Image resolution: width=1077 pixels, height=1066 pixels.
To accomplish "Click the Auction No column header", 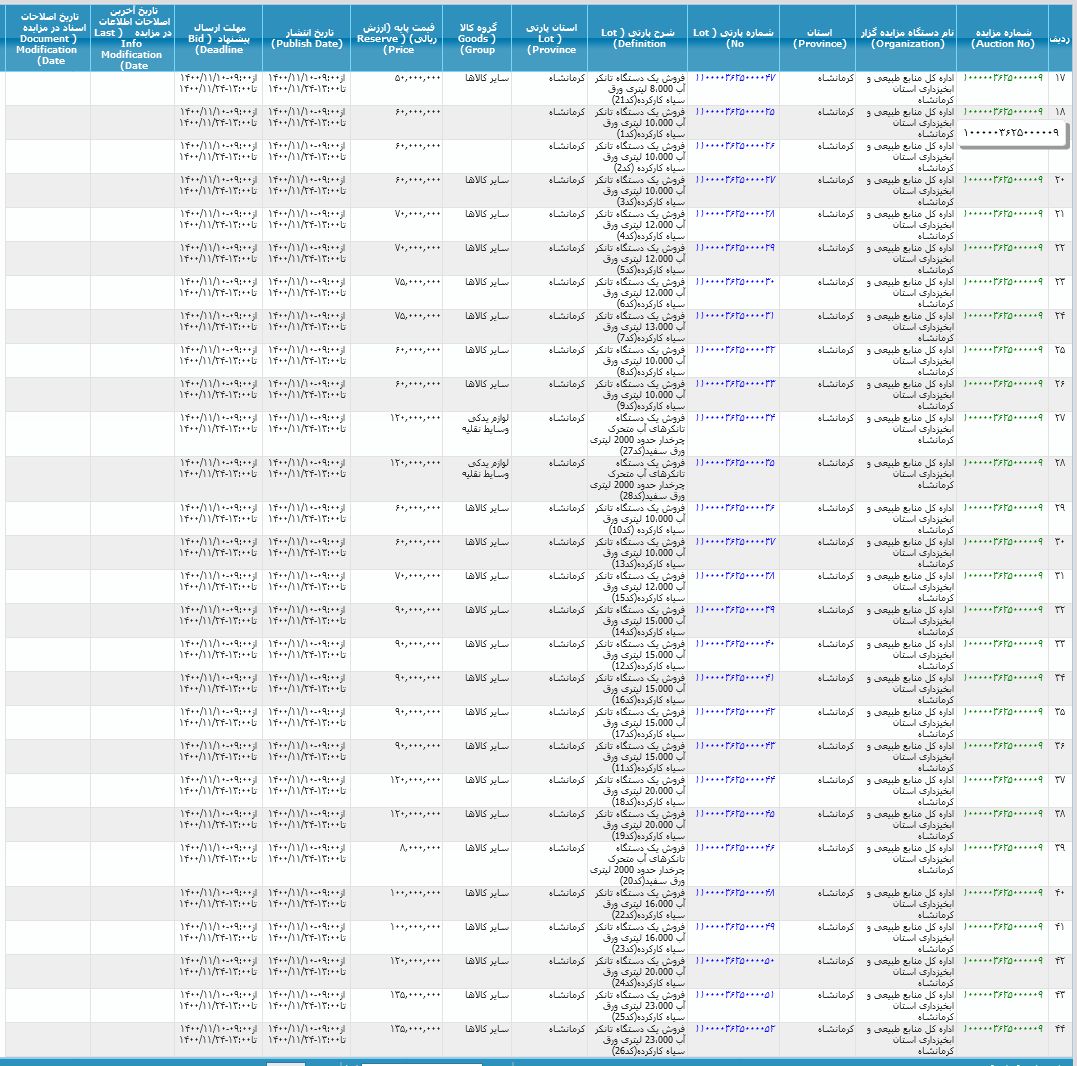I will 1001,38.
